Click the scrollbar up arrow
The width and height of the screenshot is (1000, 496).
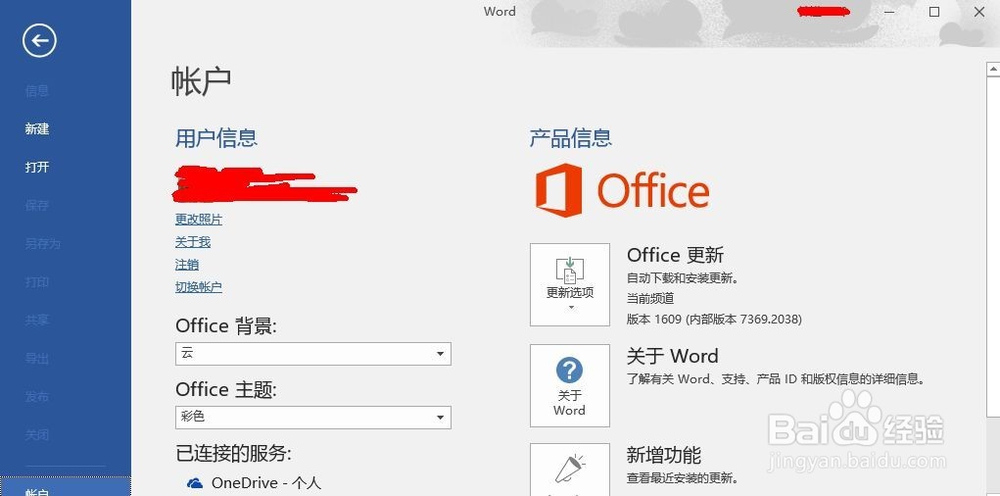pyautogui.click(x=993, y=68)
